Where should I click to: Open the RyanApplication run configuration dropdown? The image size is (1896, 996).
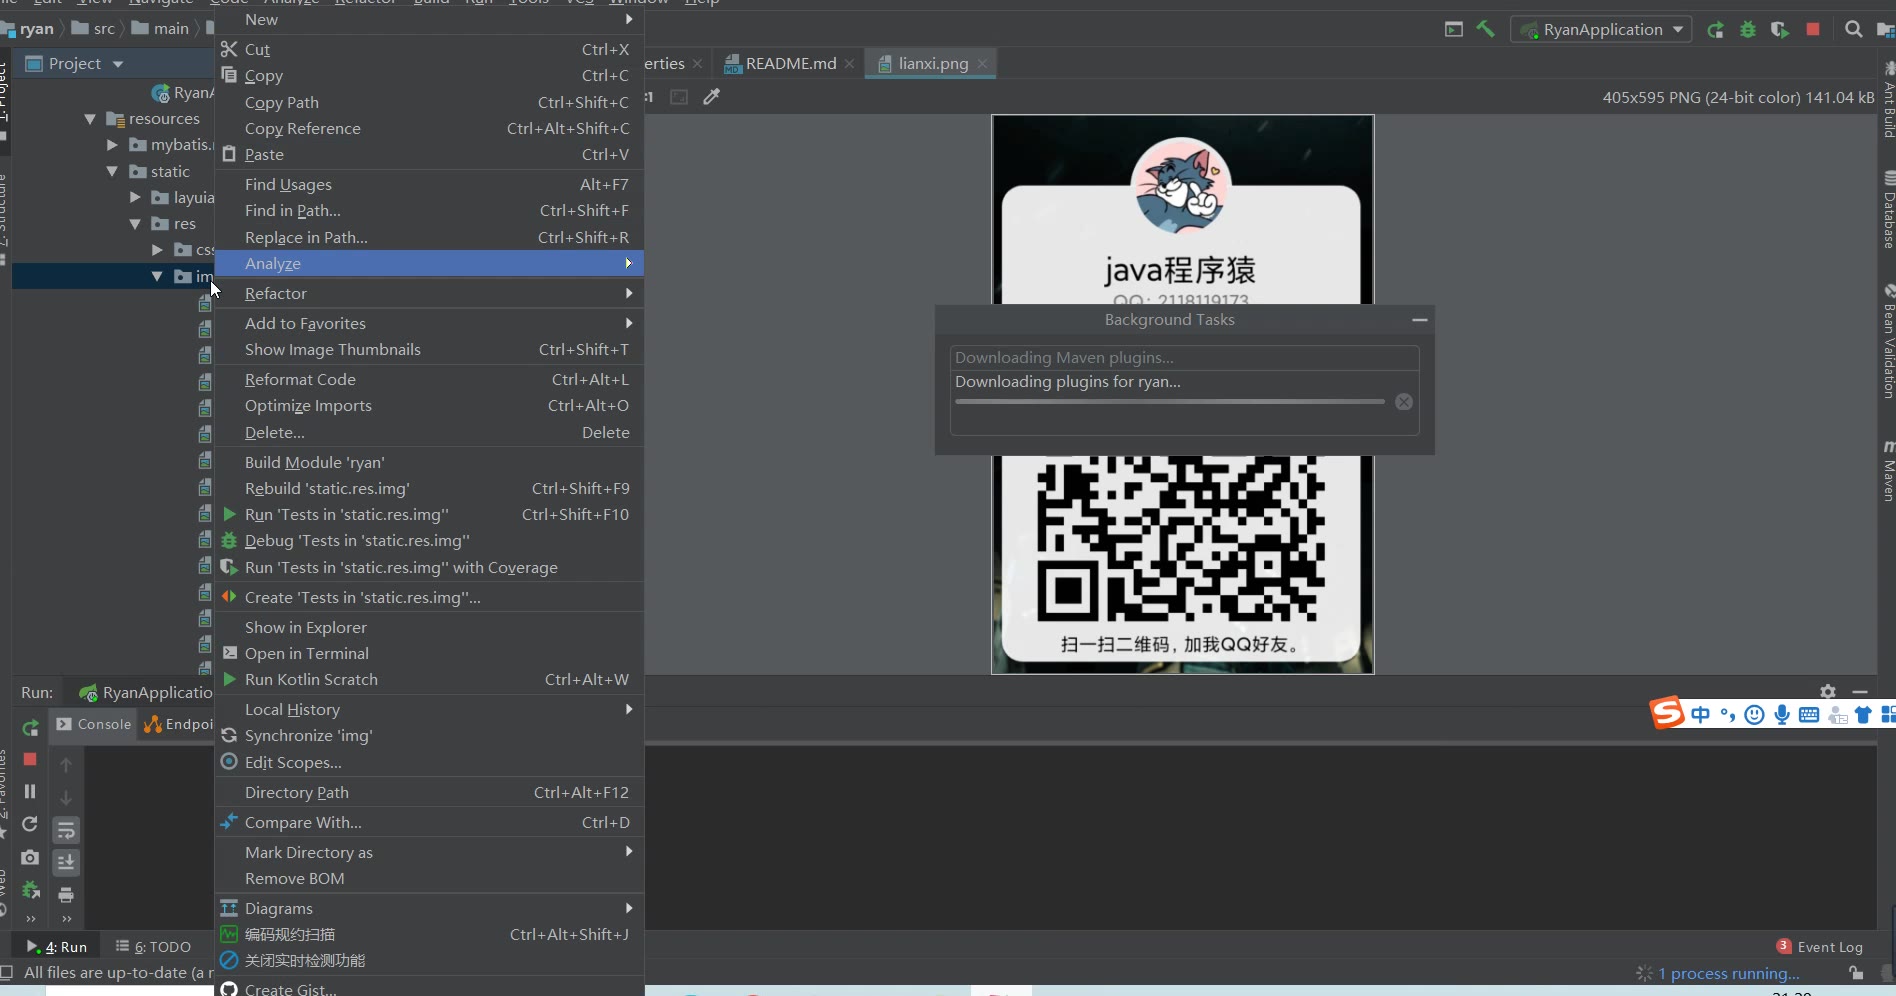point(1602,29)
